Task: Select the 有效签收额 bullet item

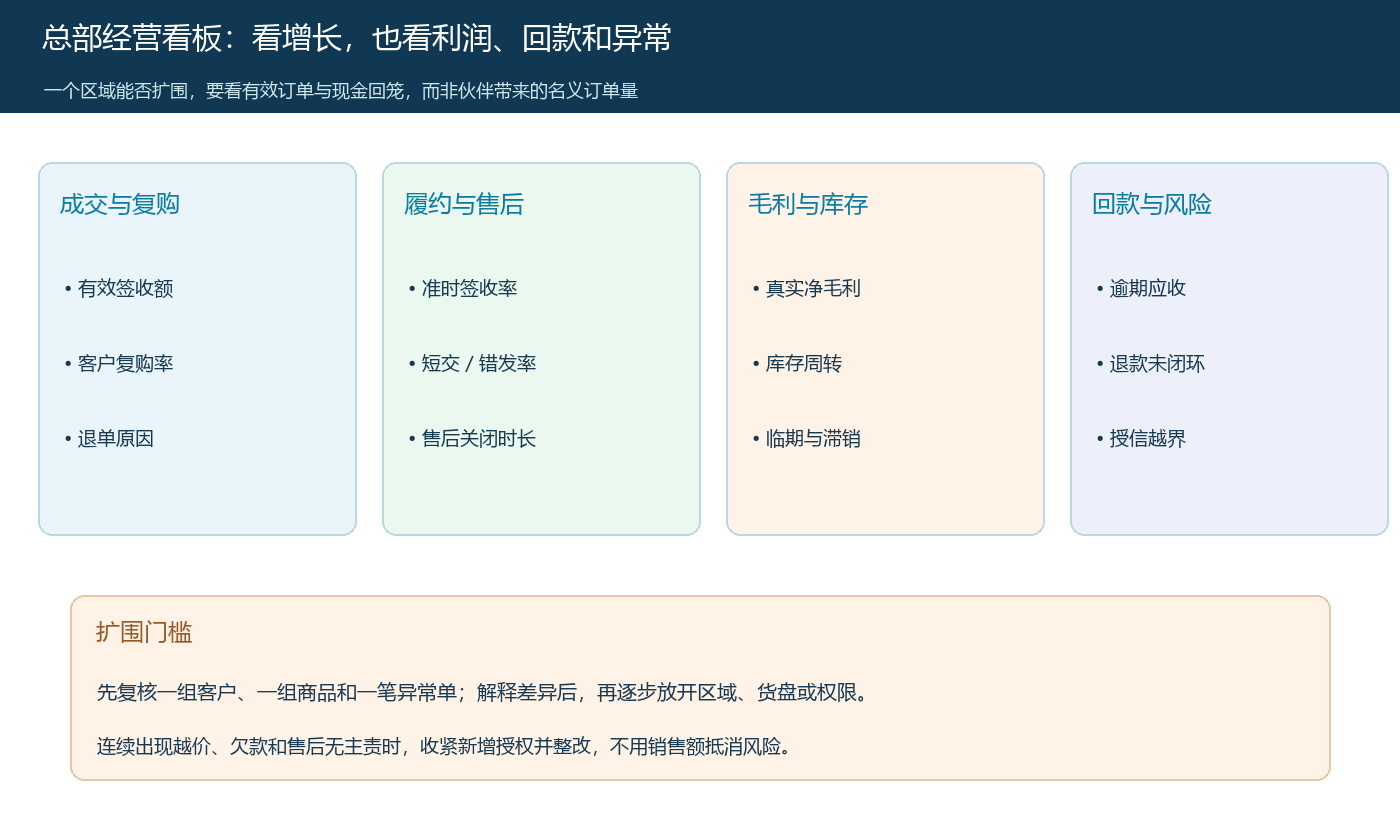Action: [x=119, y=289]
